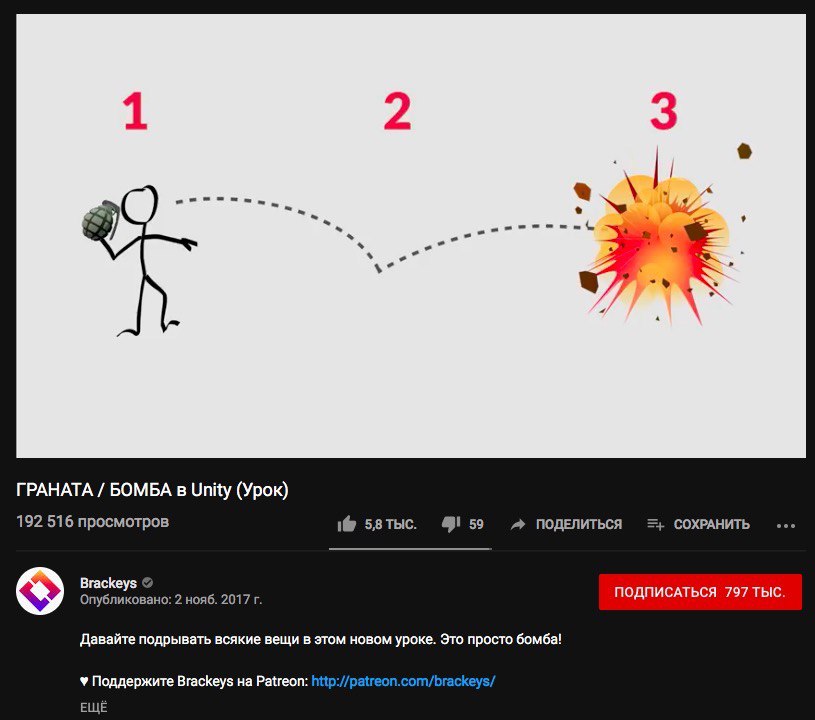Viewport: 815px width, 720px height.
Task: Open the three-dot more actions menu
Action: click(x=785, y=526)
